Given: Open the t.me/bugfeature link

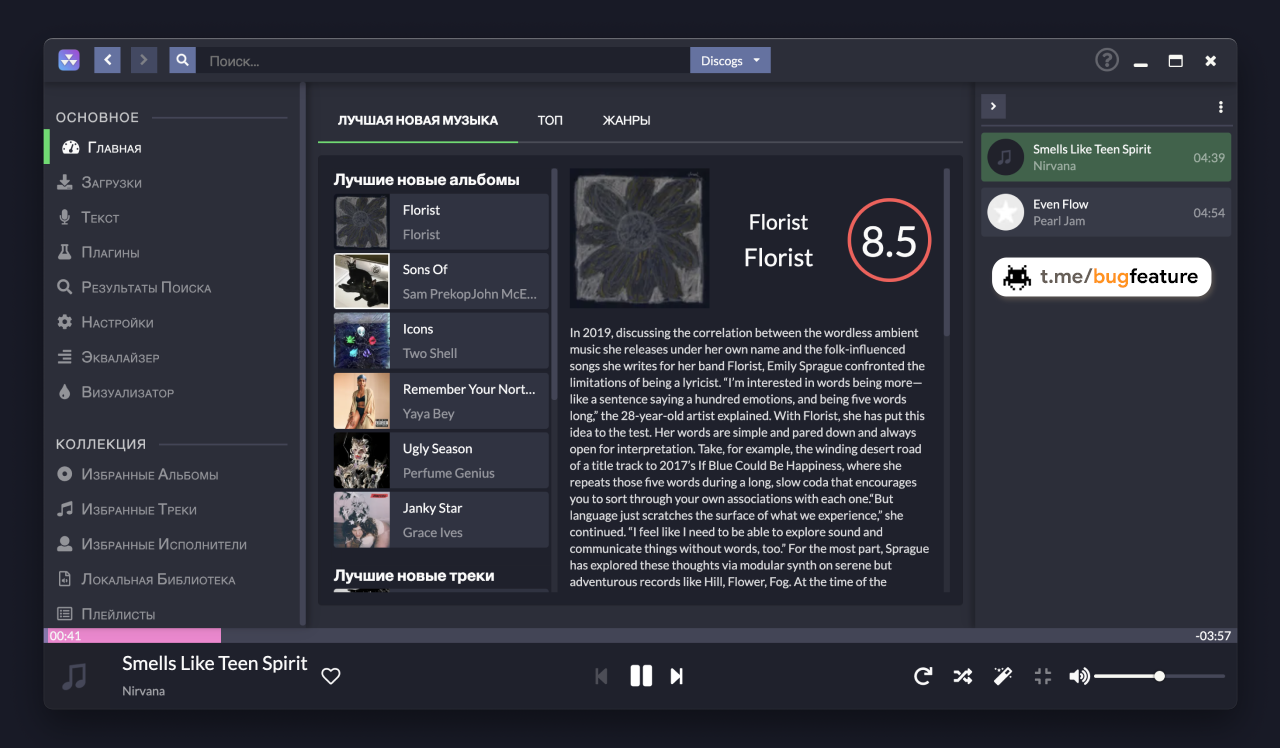Looking at the screenshot, I should [x=1101, y=277].
